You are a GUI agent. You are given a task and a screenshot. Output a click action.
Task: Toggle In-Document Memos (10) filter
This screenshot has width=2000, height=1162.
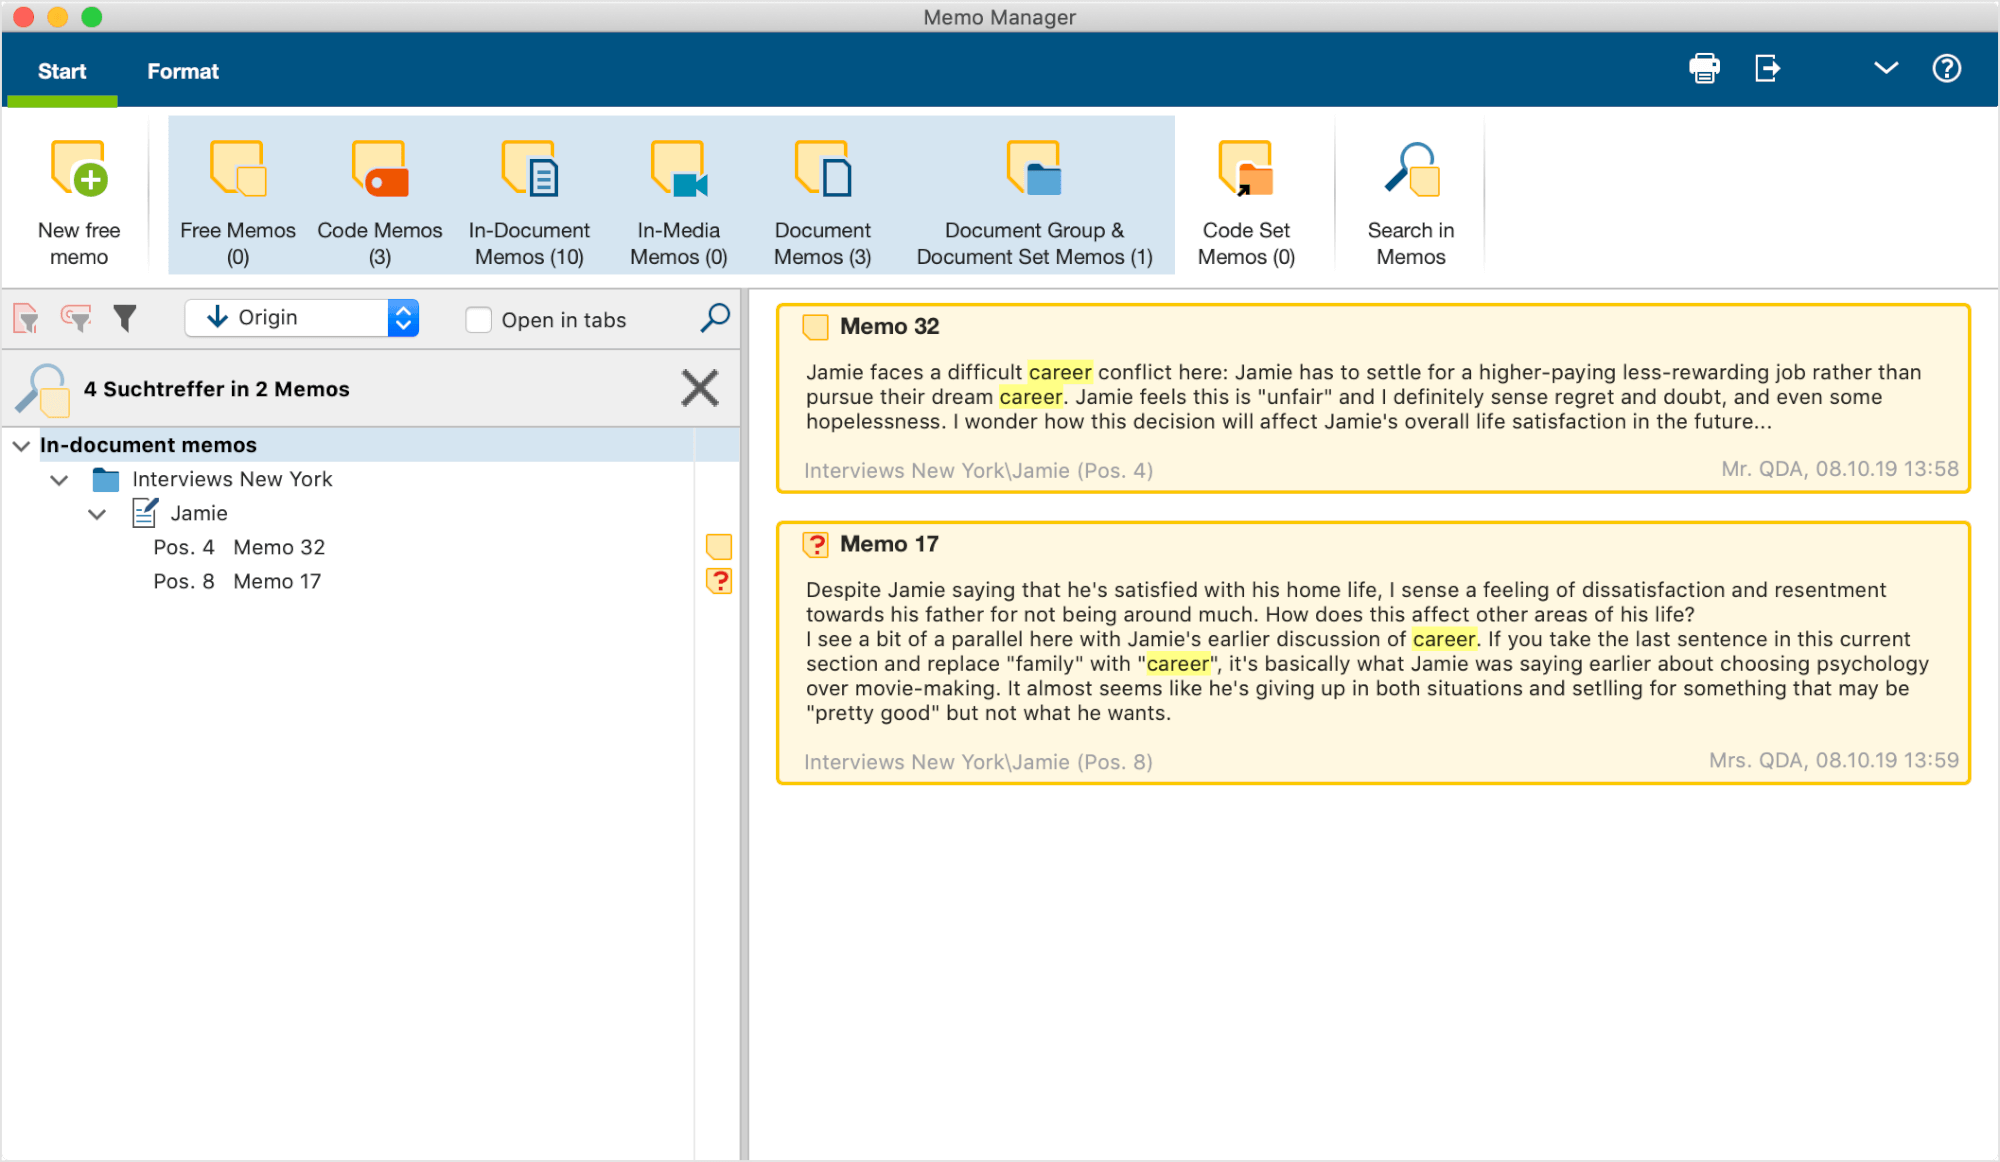coord(529,202)
